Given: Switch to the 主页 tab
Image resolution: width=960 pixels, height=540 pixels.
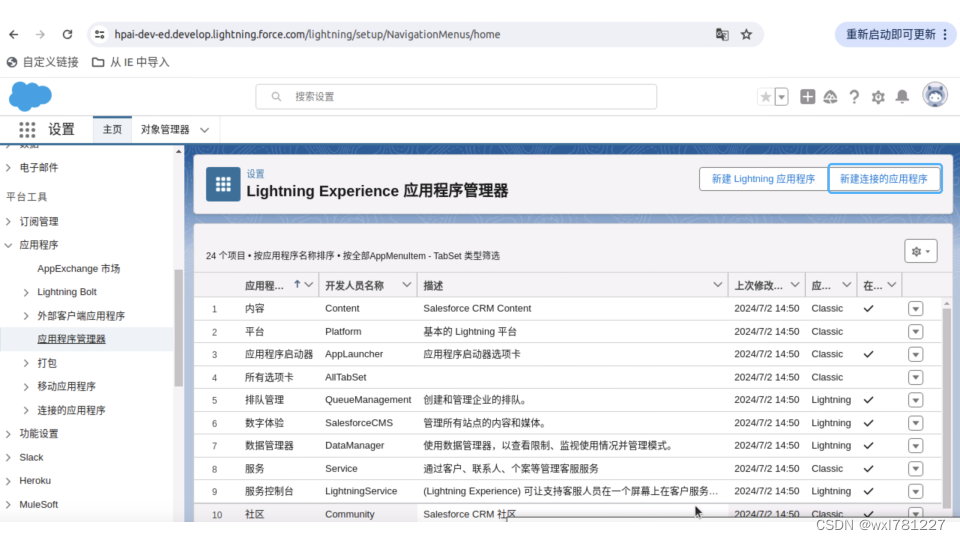Looking at the screenshot, I should tap(112, 129).
